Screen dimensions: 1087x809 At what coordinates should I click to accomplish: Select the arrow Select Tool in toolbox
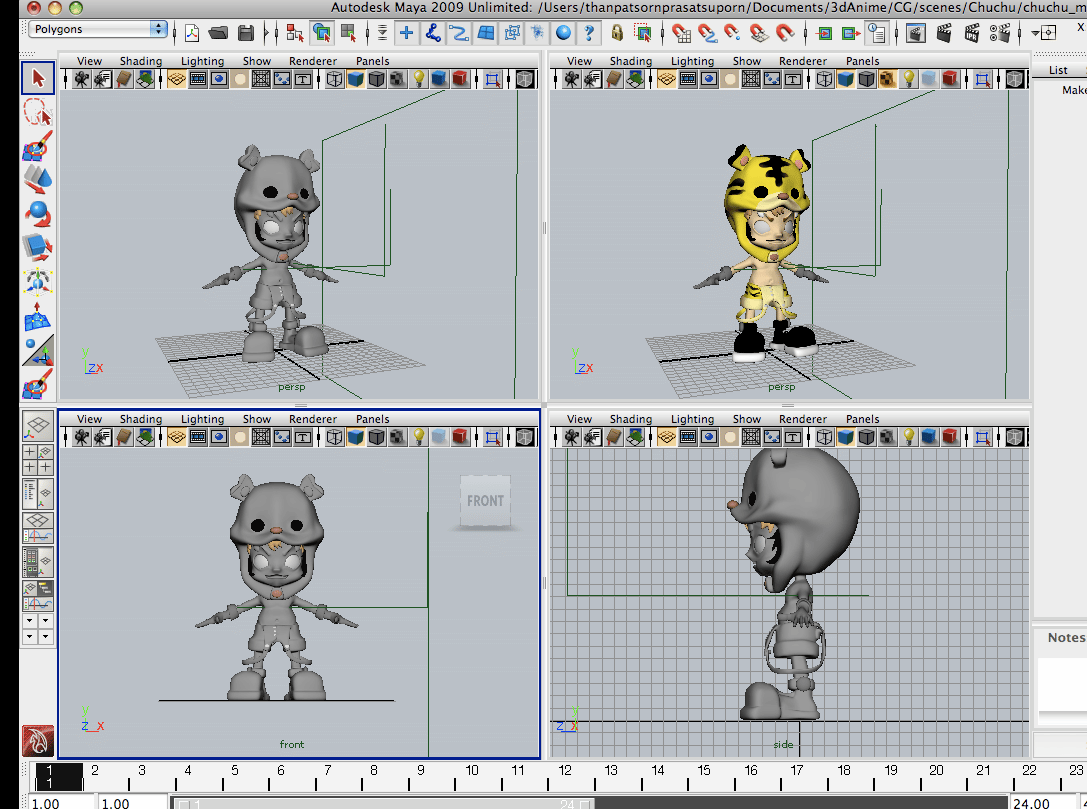point(38,78)
